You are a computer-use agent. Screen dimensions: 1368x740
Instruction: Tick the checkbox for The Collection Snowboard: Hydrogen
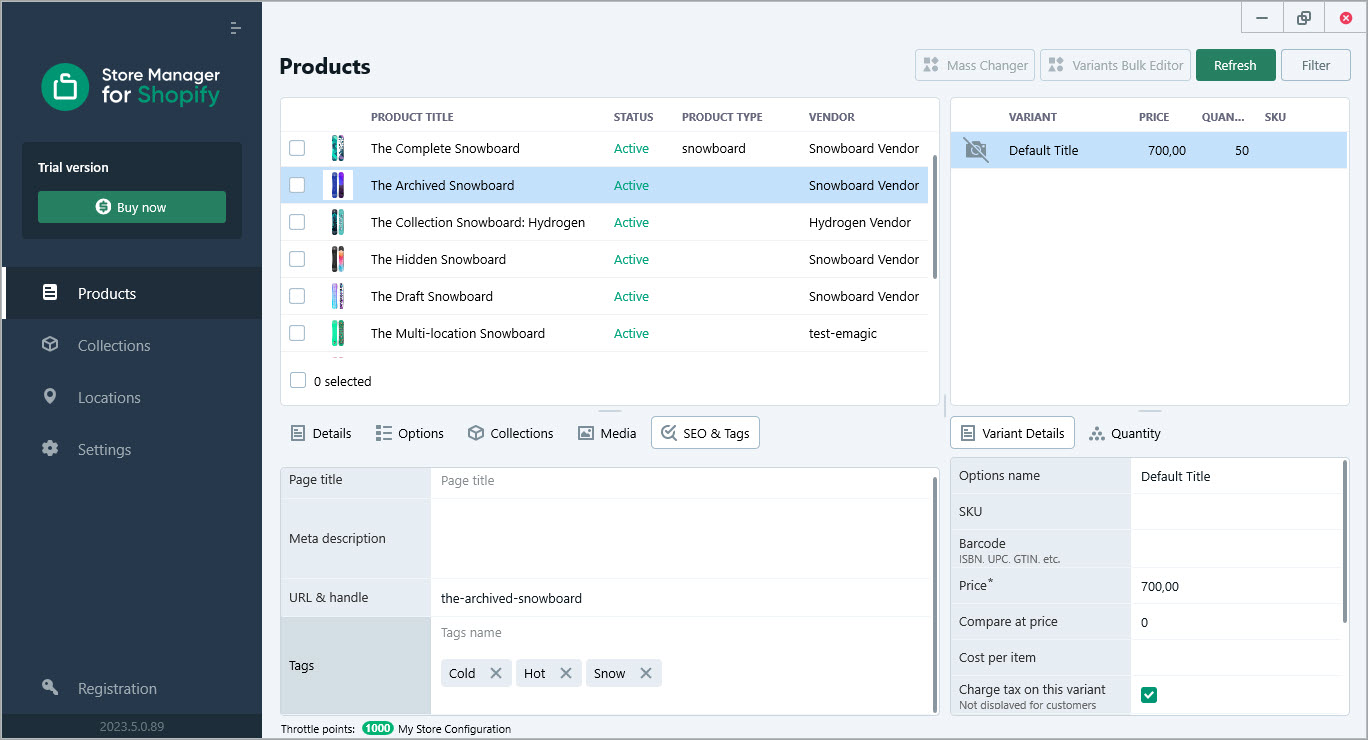click(x=297, y=222)
